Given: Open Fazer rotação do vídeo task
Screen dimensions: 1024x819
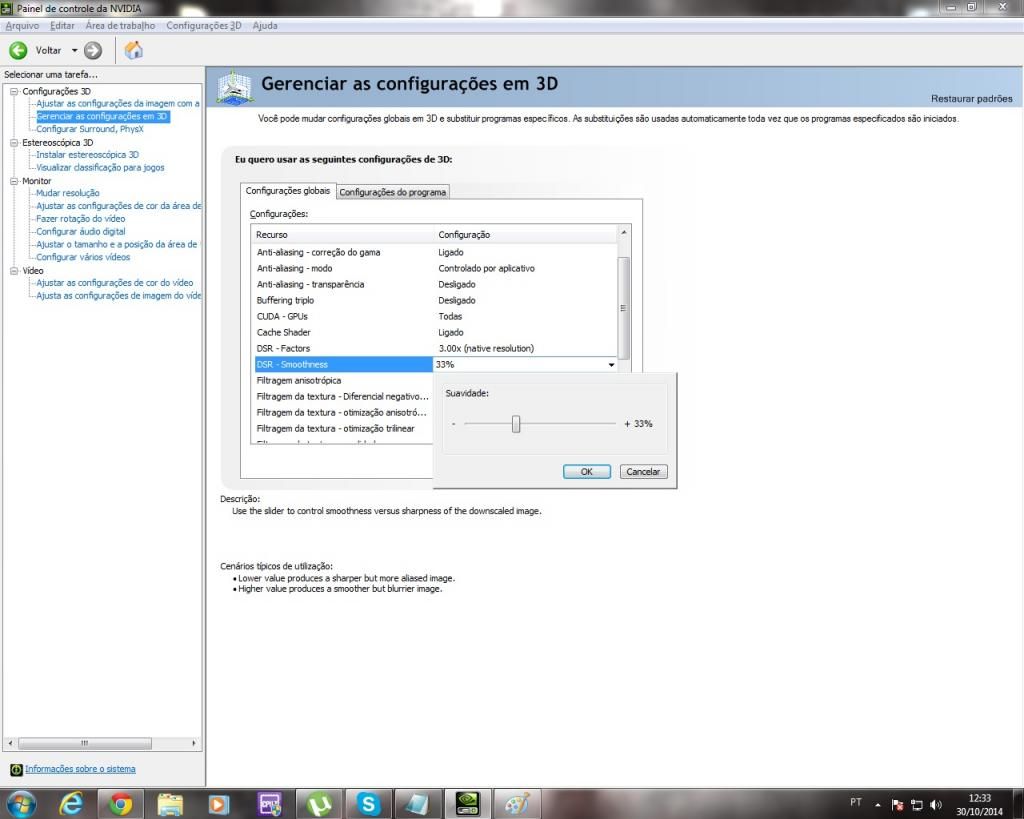Looking at the screenshot, I should tap(80, 219).
